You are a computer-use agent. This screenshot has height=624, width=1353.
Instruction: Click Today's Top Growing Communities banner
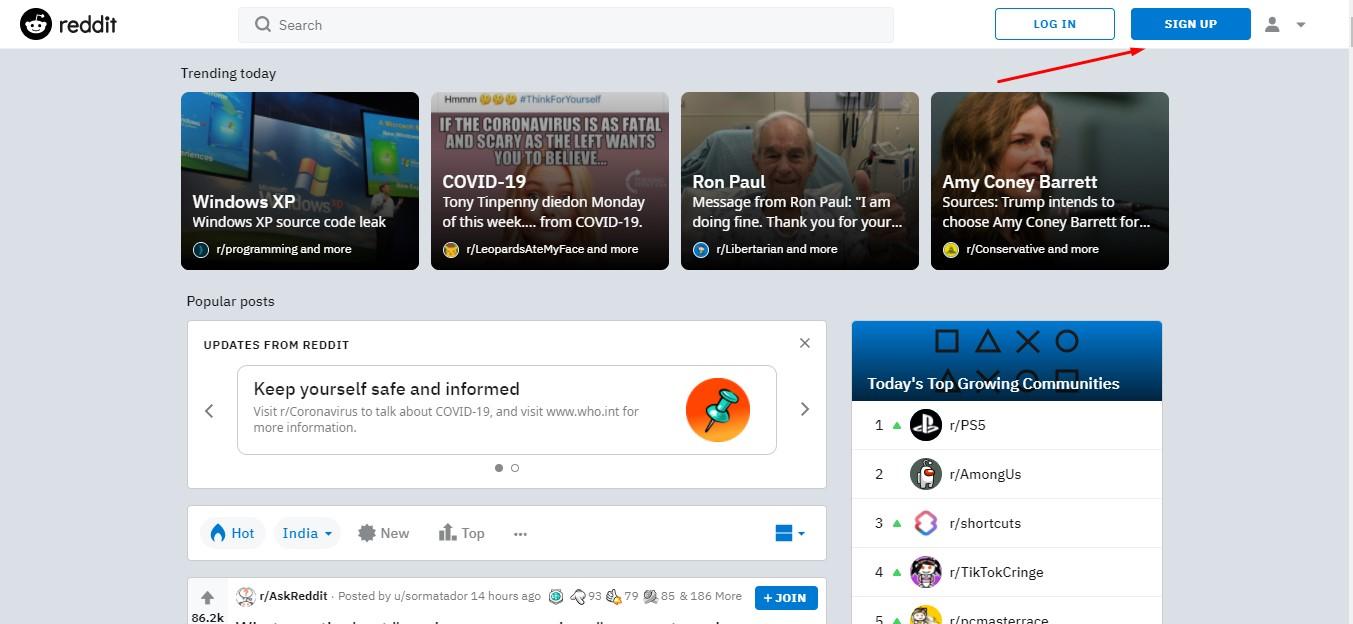(1007, 361)
